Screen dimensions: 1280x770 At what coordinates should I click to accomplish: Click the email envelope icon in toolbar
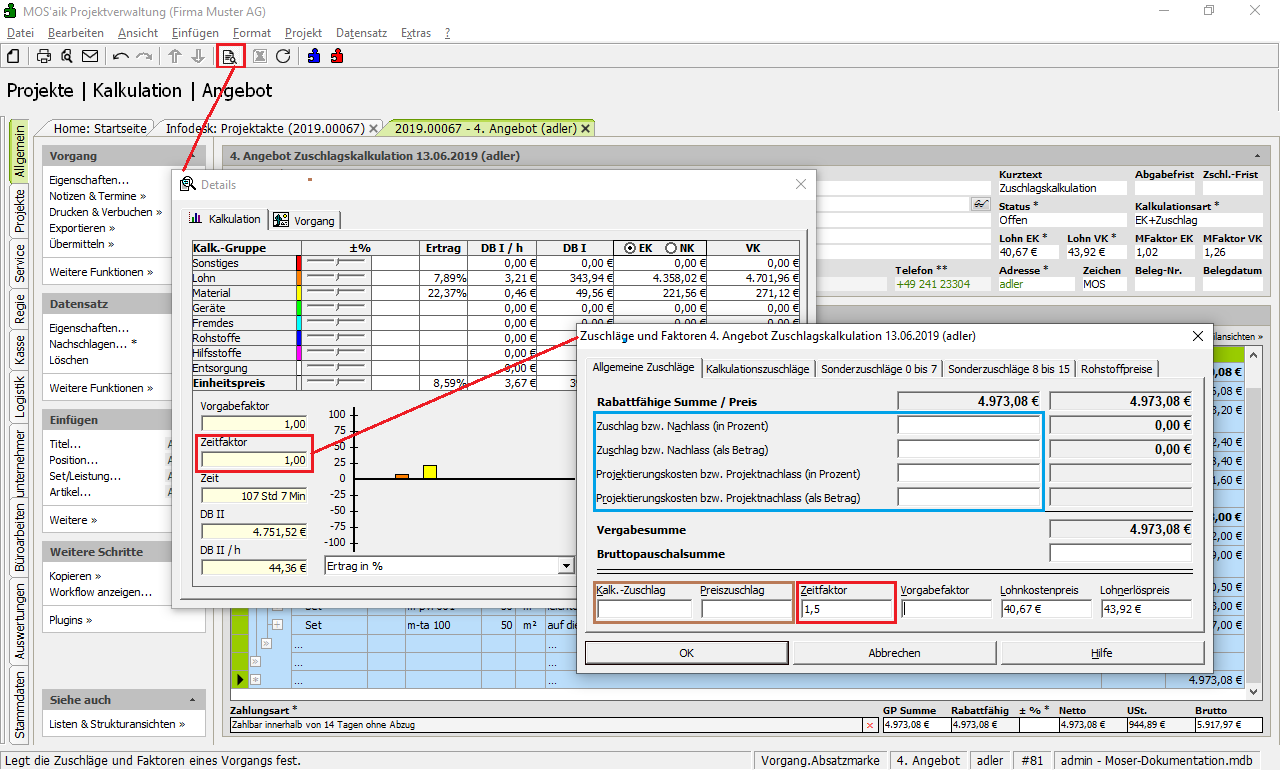pyautogui.click(x=90, y=56)
